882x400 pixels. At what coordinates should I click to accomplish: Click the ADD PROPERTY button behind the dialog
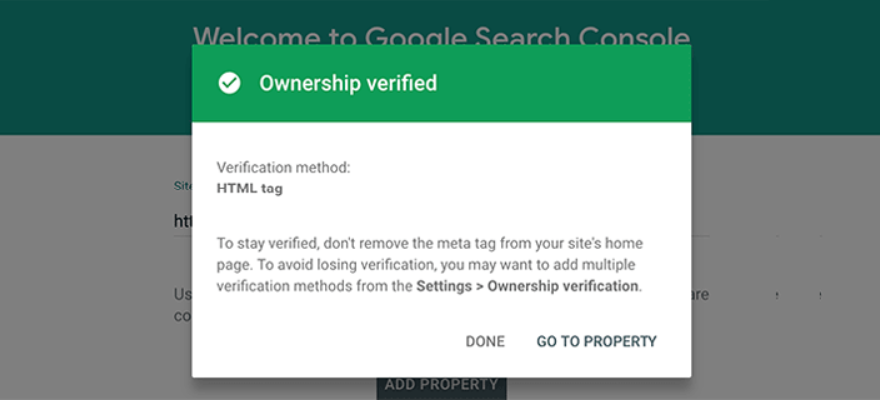441,386
